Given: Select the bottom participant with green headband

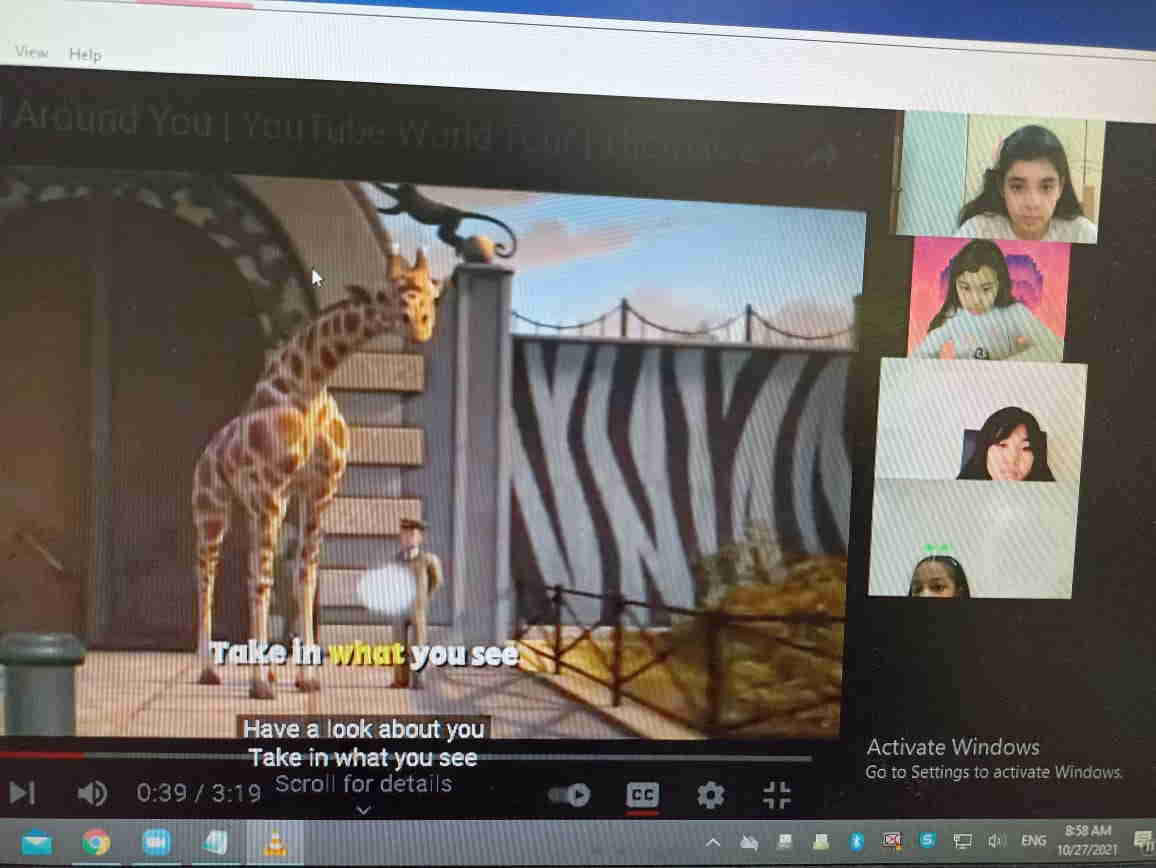Looking at the screenshot, I should [x=973, y=538].
